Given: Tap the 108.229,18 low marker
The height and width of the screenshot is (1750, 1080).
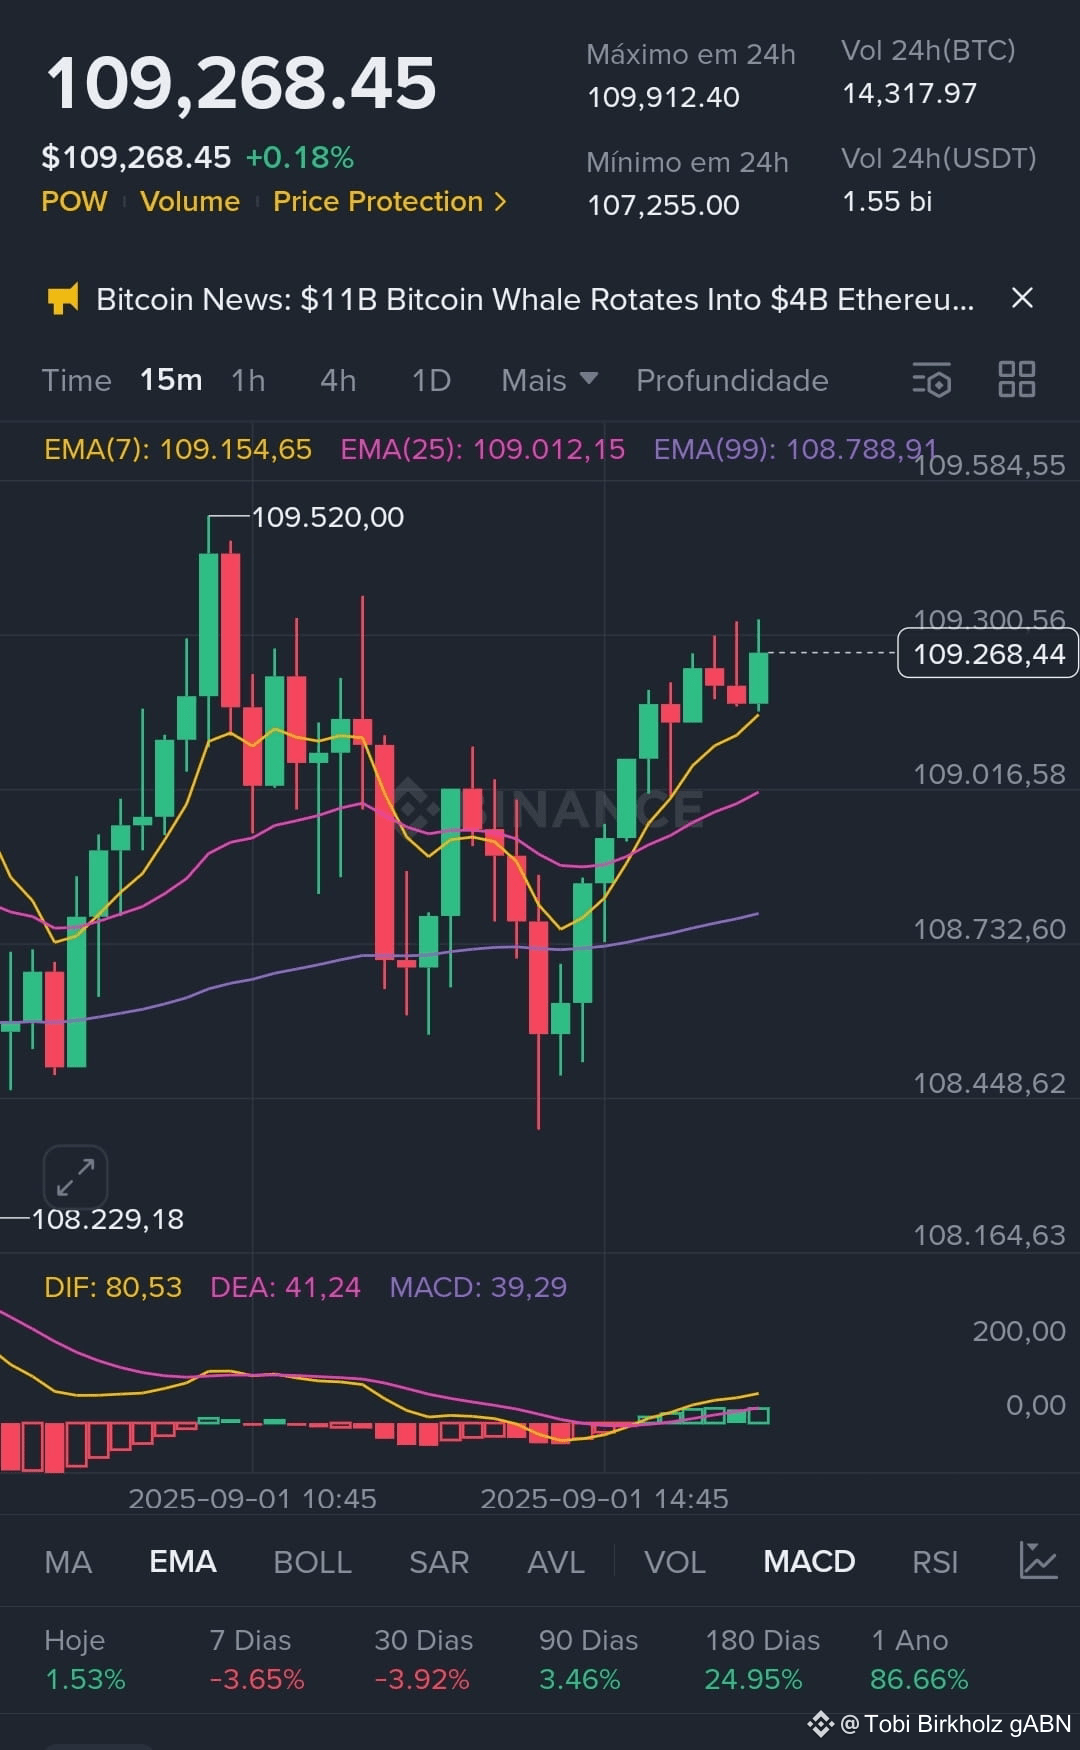Looking at the screenshot, I should 108,1219.
